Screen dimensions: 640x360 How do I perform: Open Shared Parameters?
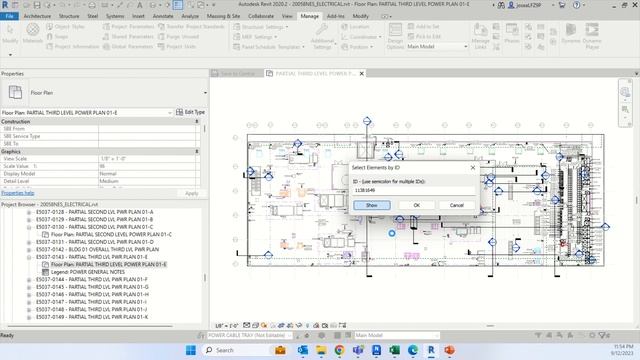tap(128, 36)
